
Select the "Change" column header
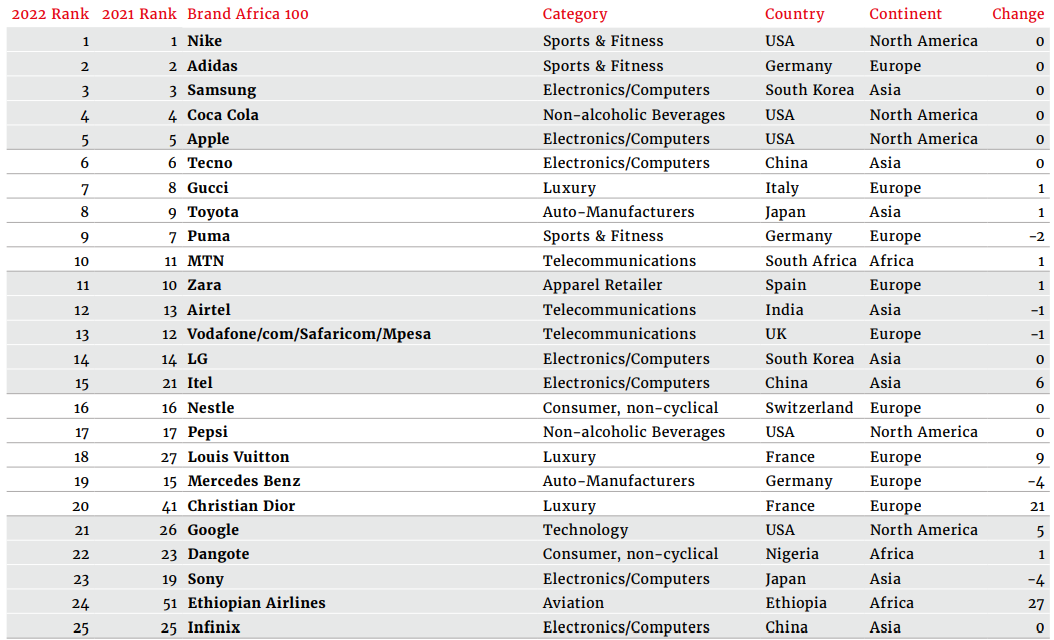click(1018, 14)
